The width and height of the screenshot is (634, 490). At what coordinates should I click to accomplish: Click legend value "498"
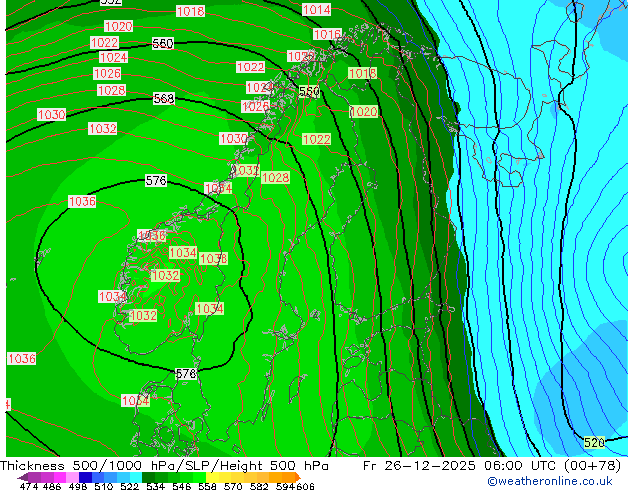coord(78,486)
